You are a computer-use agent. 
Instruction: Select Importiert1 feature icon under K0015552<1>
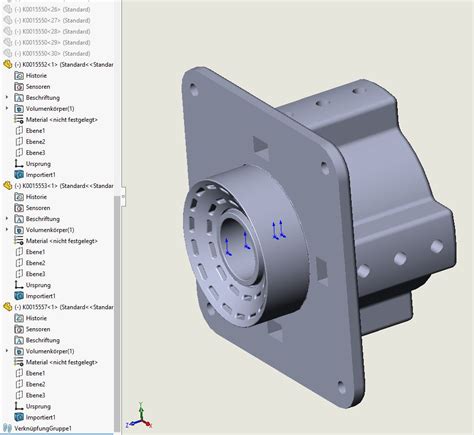[x=19, y=174]
